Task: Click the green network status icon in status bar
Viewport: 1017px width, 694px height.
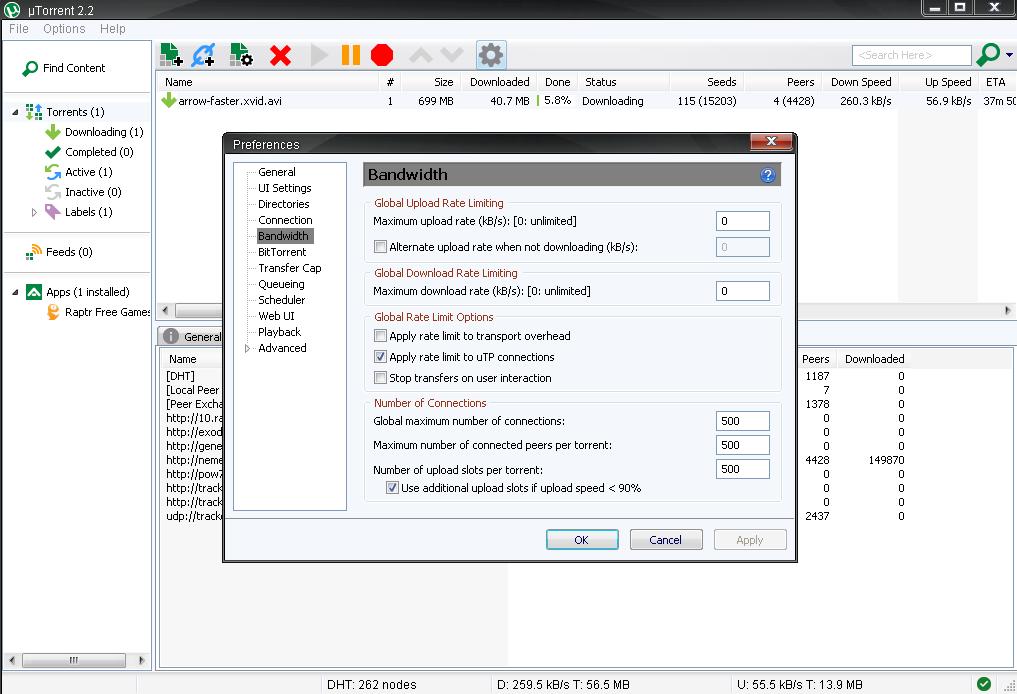Action: pos(984,684)
